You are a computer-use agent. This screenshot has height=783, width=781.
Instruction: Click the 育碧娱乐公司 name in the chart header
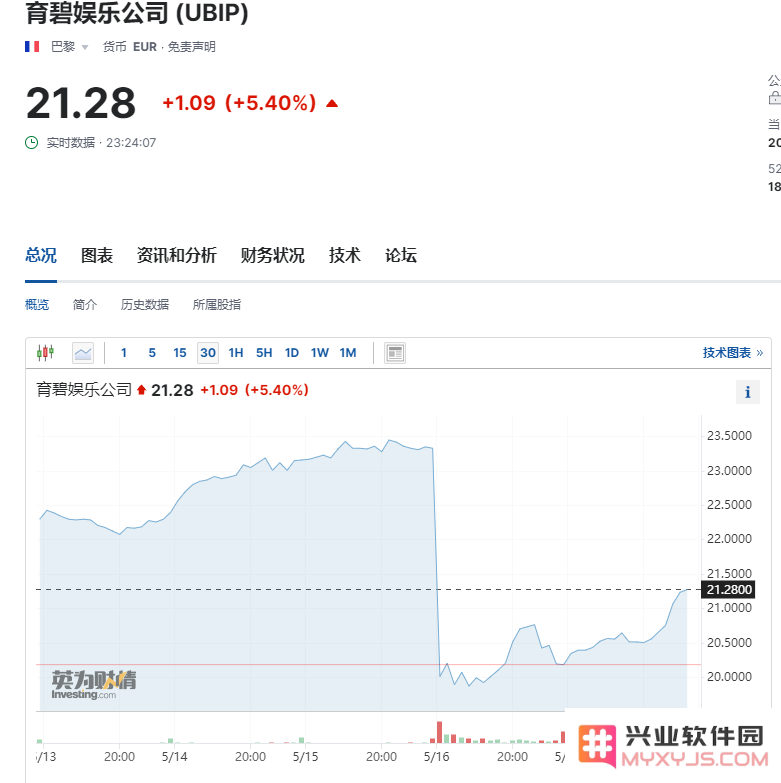[x=84, y=390]
